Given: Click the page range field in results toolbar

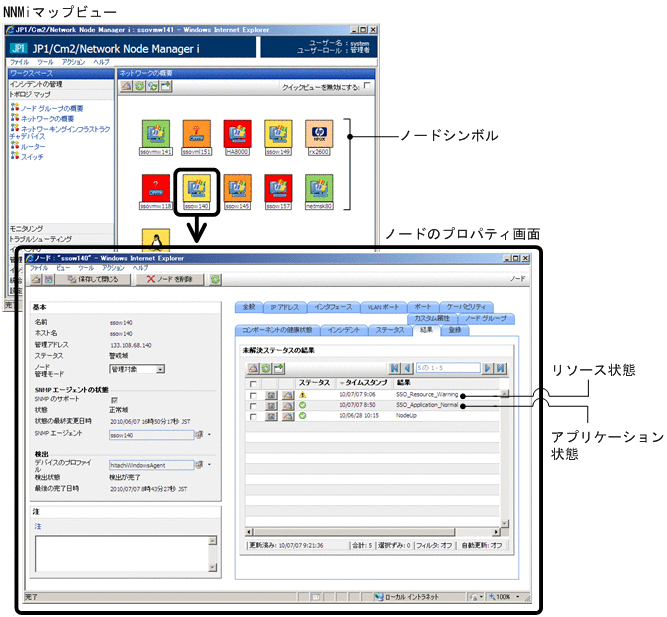Looking at the screenshot, I should click(x=448, y=368).
